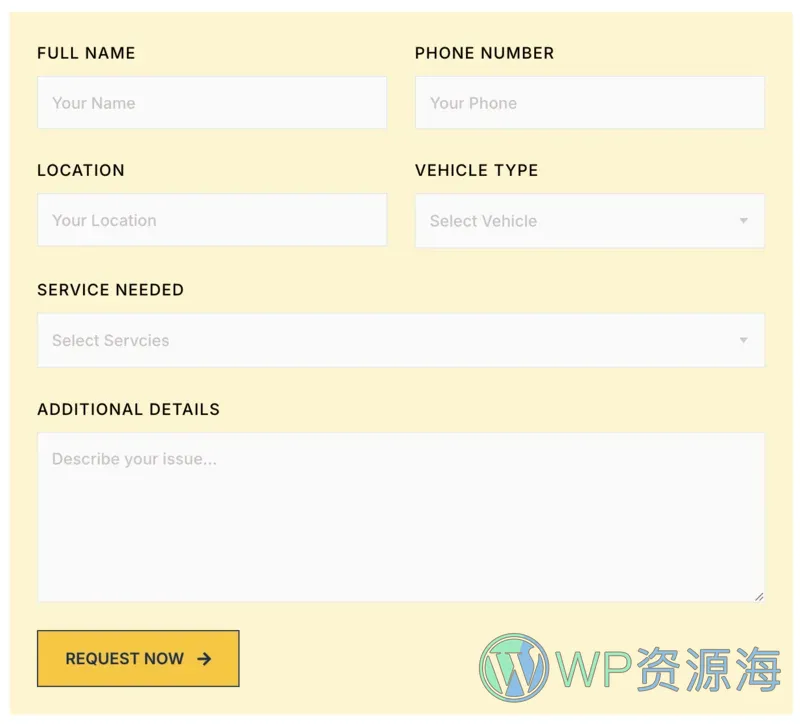Open the Select Vehicle dropdown
Image resolution: width=800 pixels, height=724 pixels.
click(x=590, y=220)
